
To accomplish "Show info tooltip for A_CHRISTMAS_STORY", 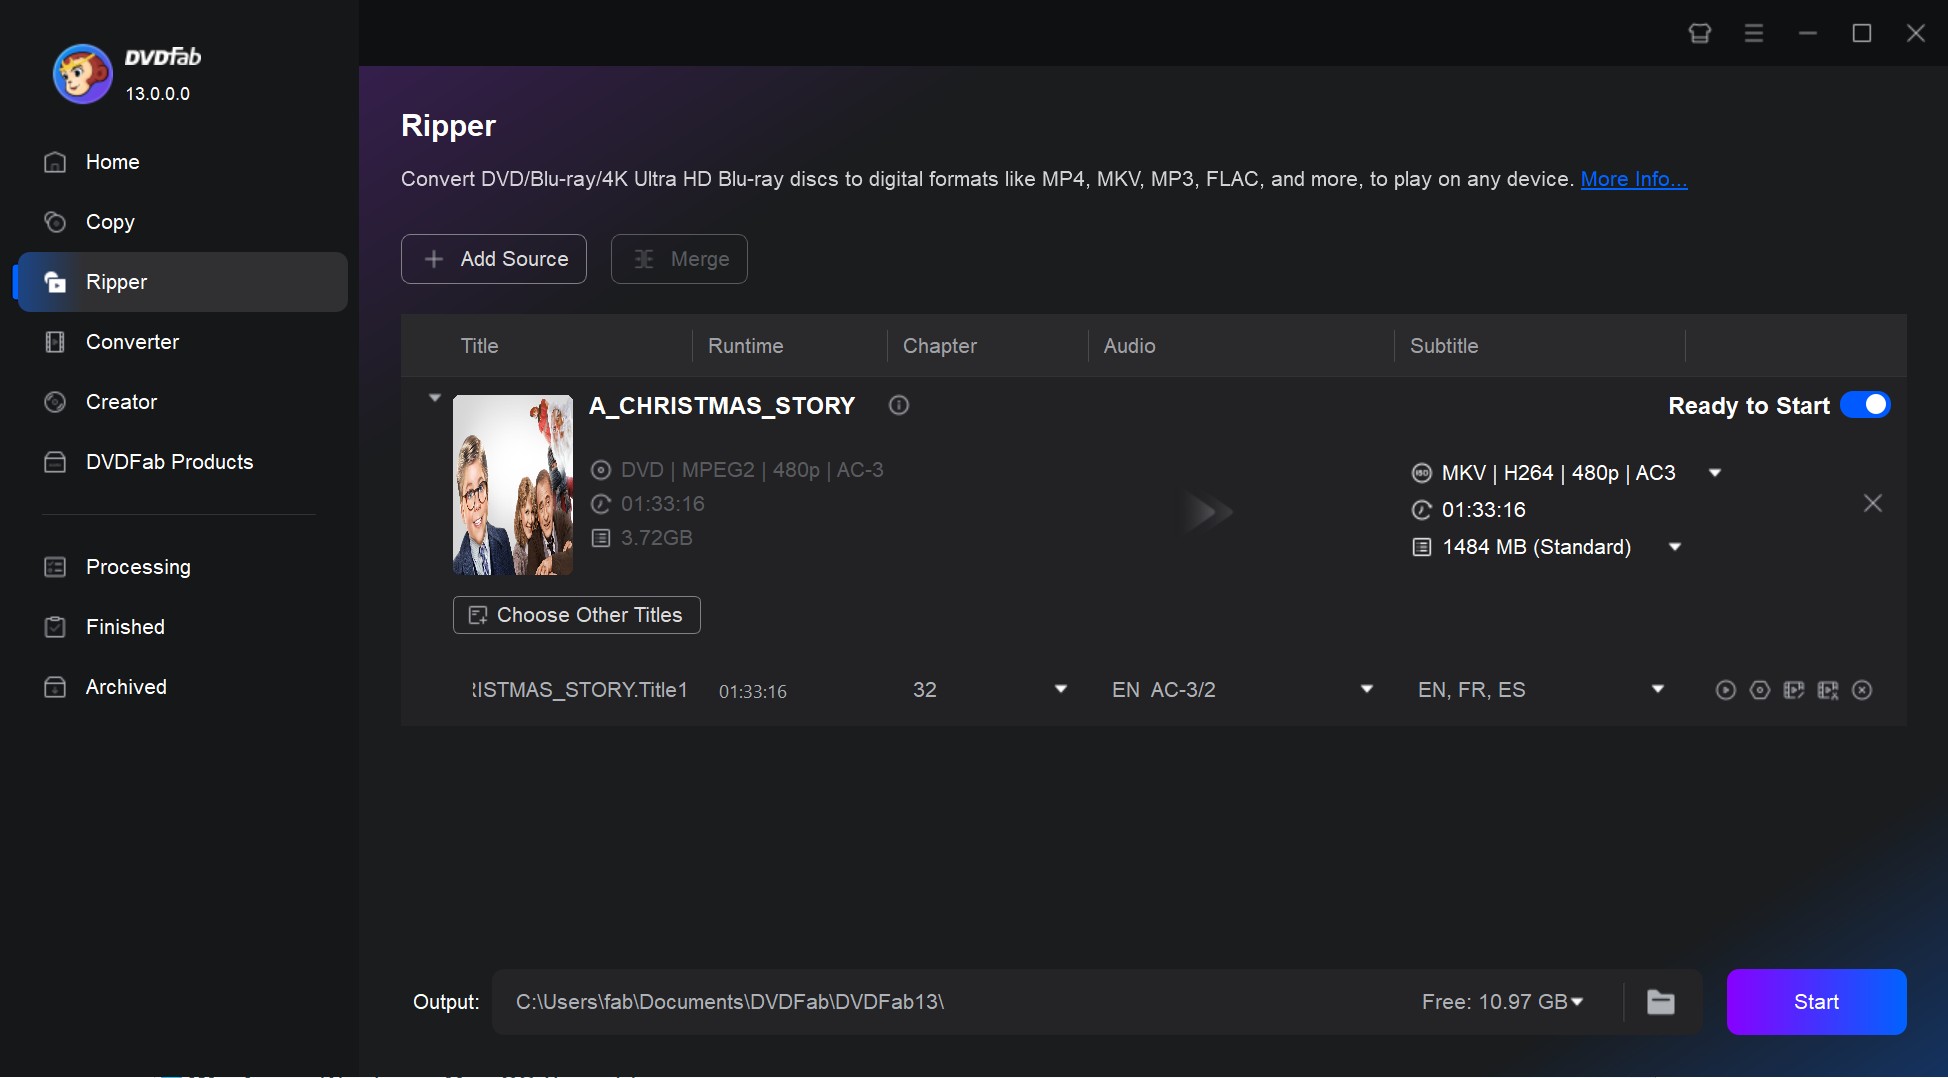I will (x=898, y=405).
